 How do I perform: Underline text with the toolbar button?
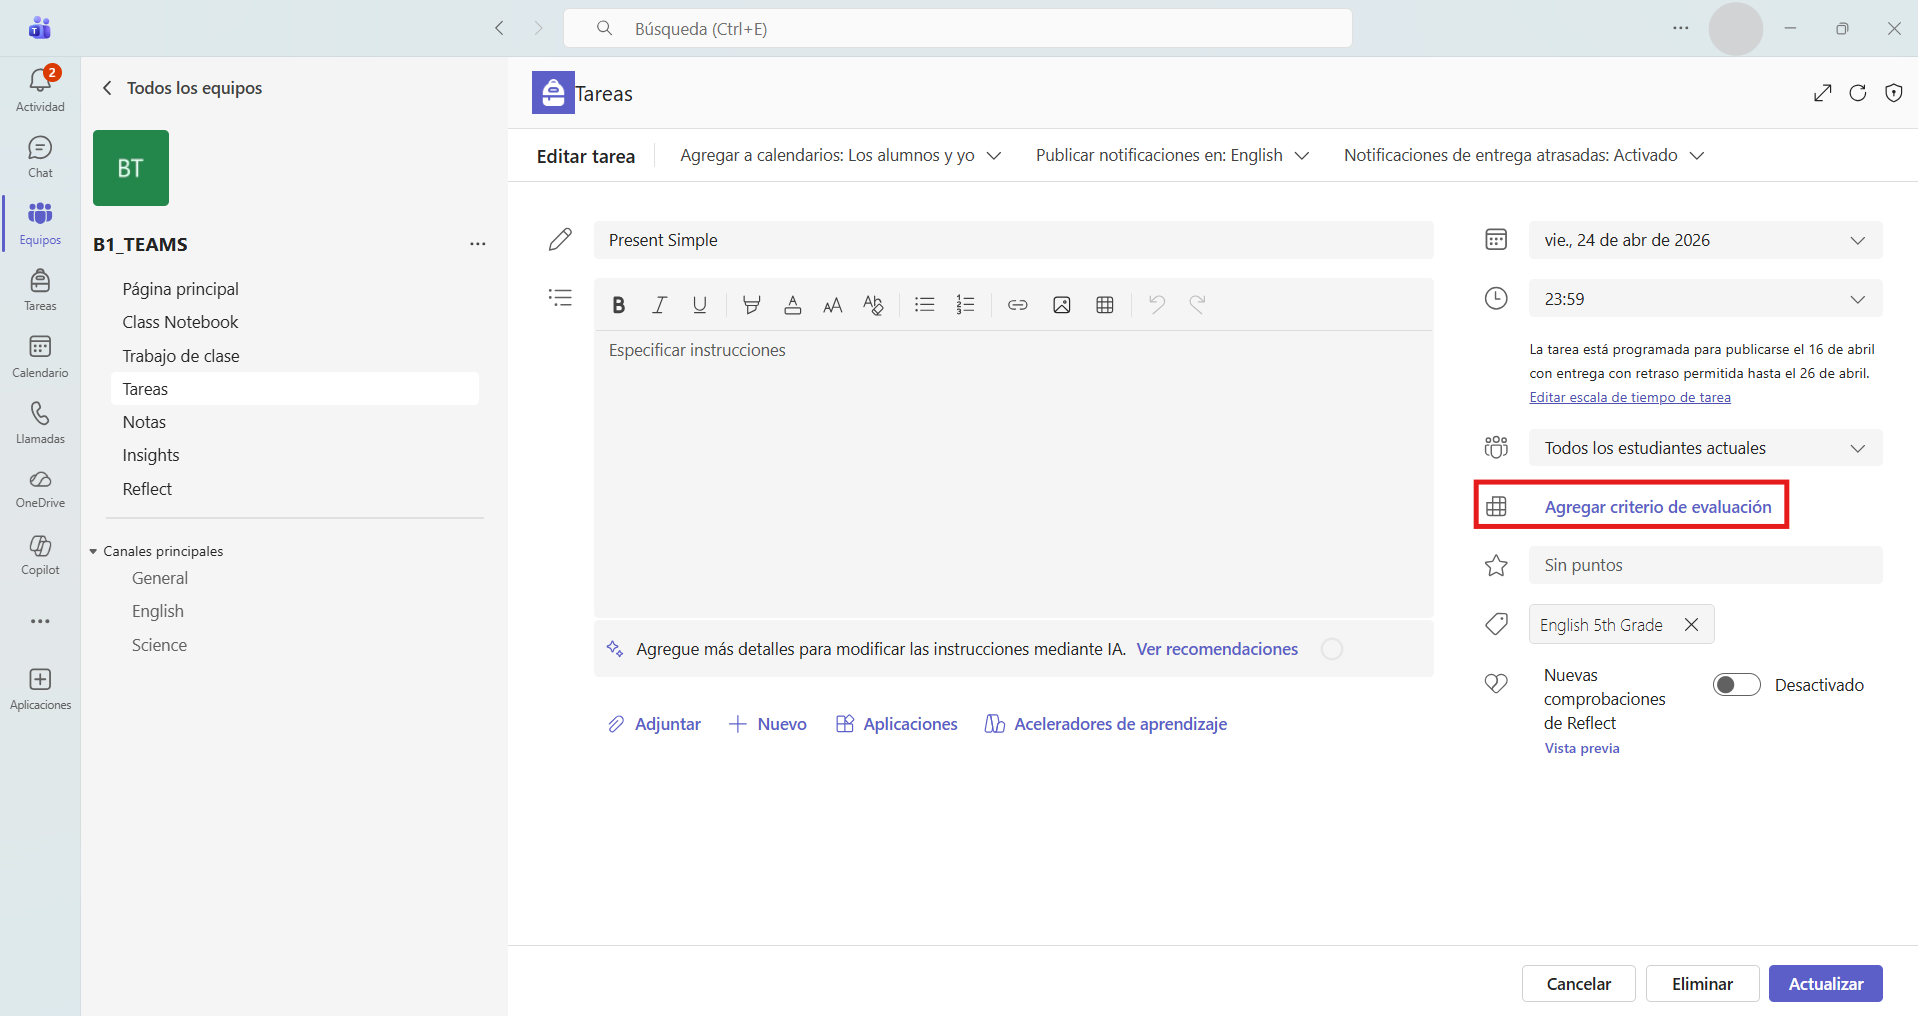(x=700, y=305)
